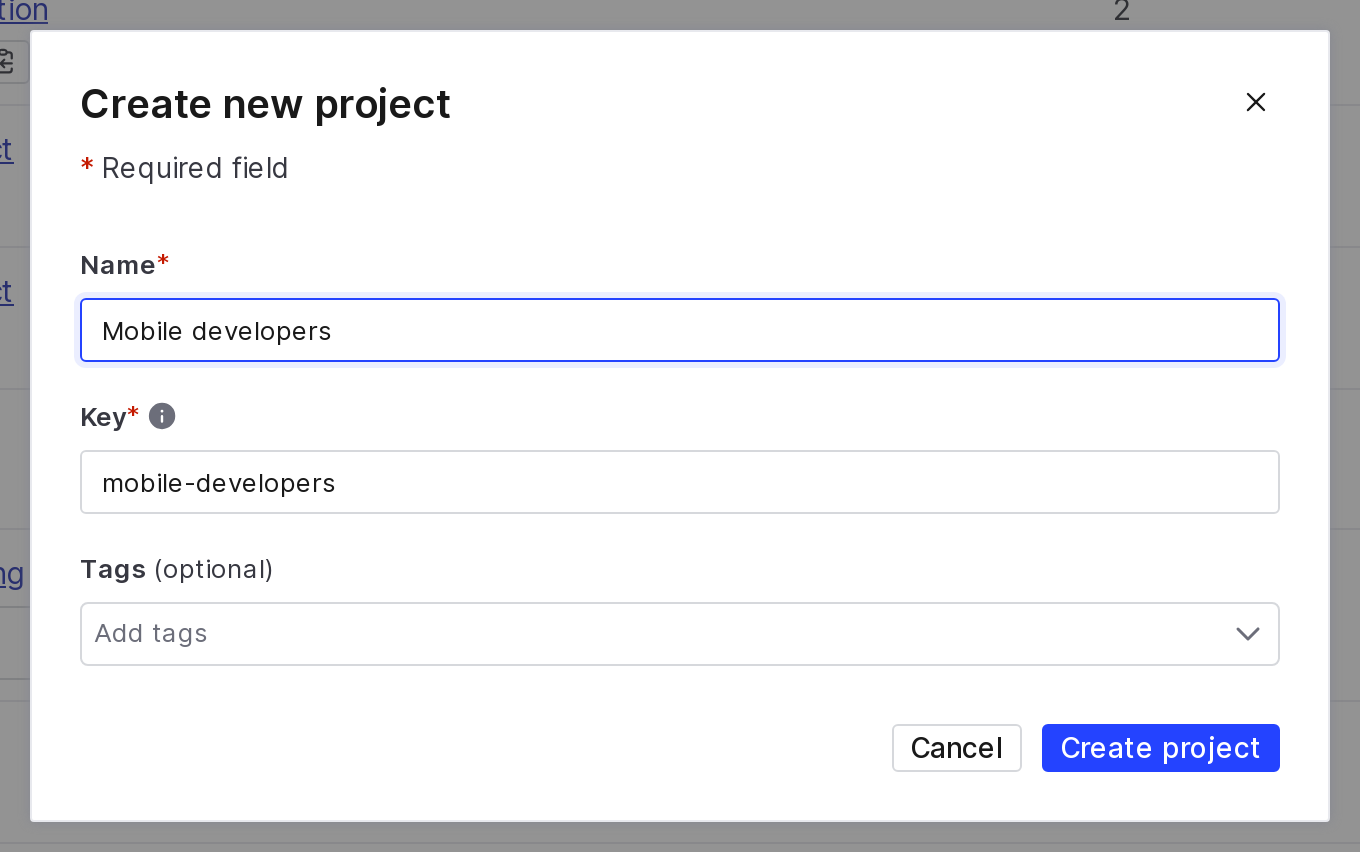Click the Tags (optional) label
Screen dimensions: 1360x852
[176, 569]
